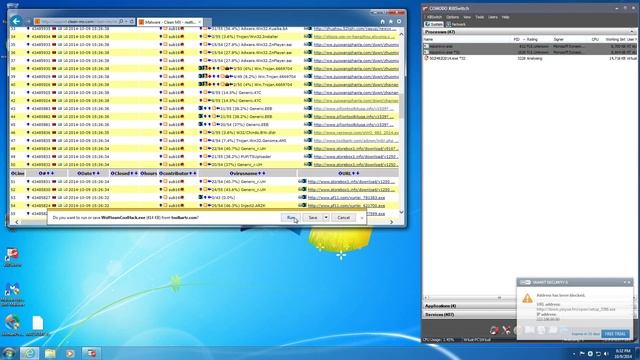Select the process row rated Analyzing
Image resolution: width=640 pixels, height=360 pixels.
coord(530,59)
